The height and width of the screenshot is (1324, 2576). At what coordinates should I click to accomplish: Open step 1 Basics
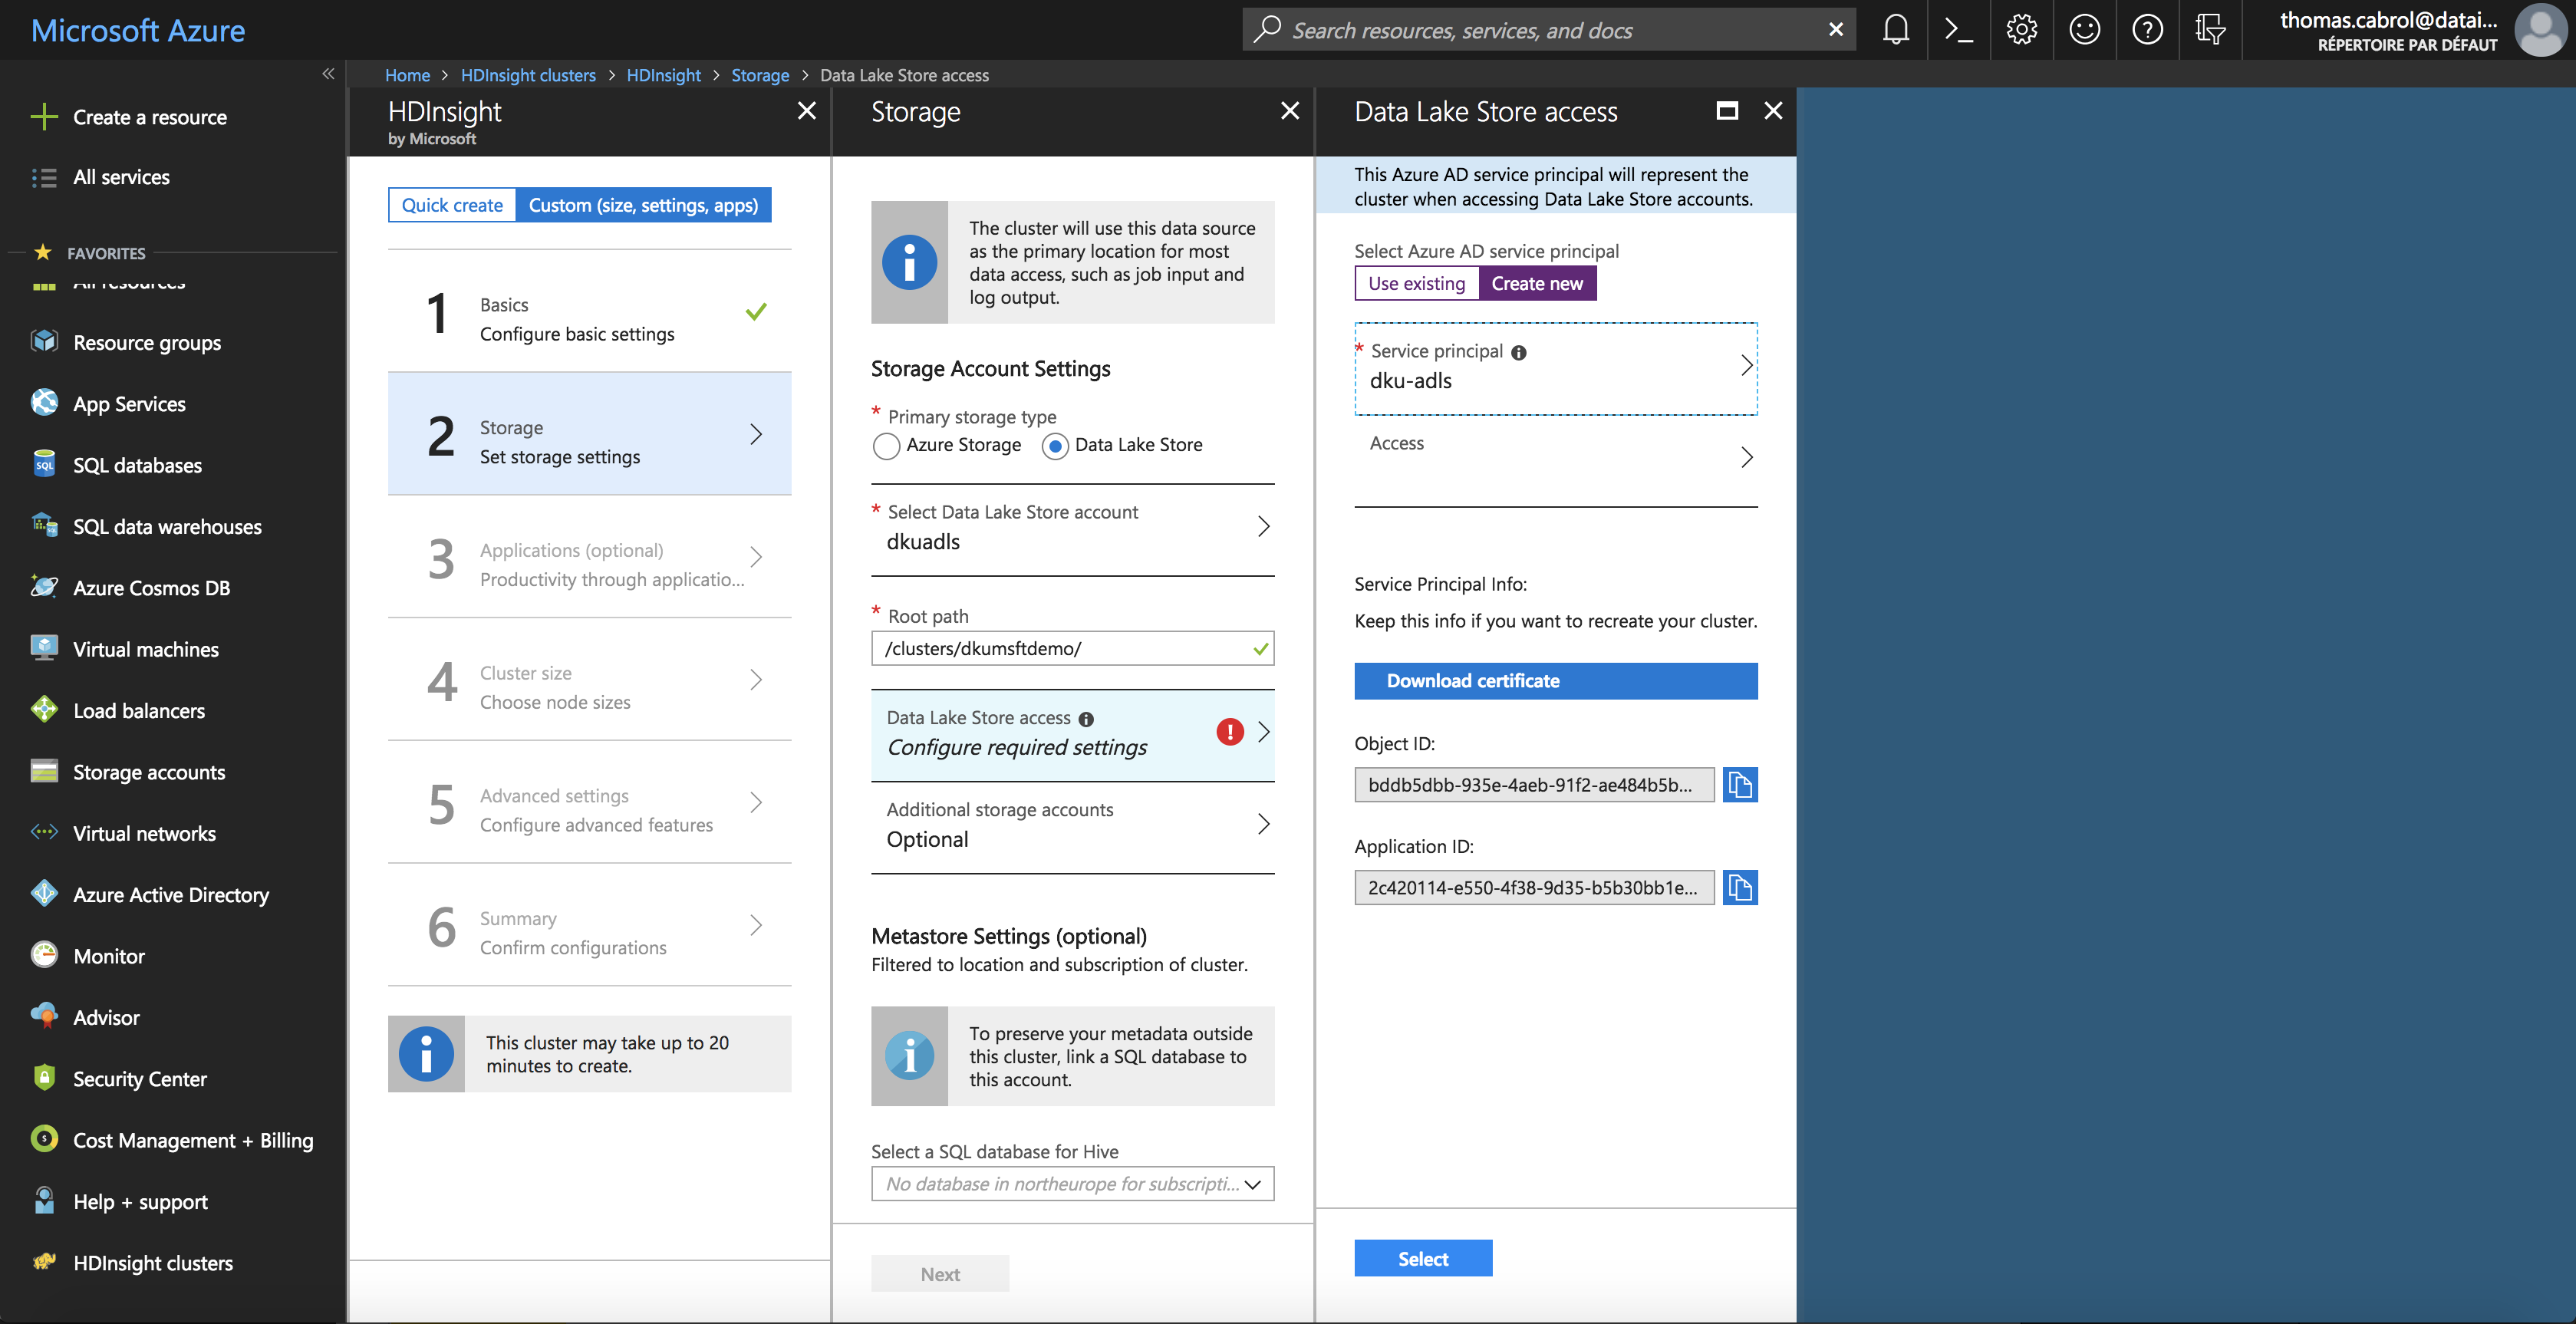tap(589, 312)
